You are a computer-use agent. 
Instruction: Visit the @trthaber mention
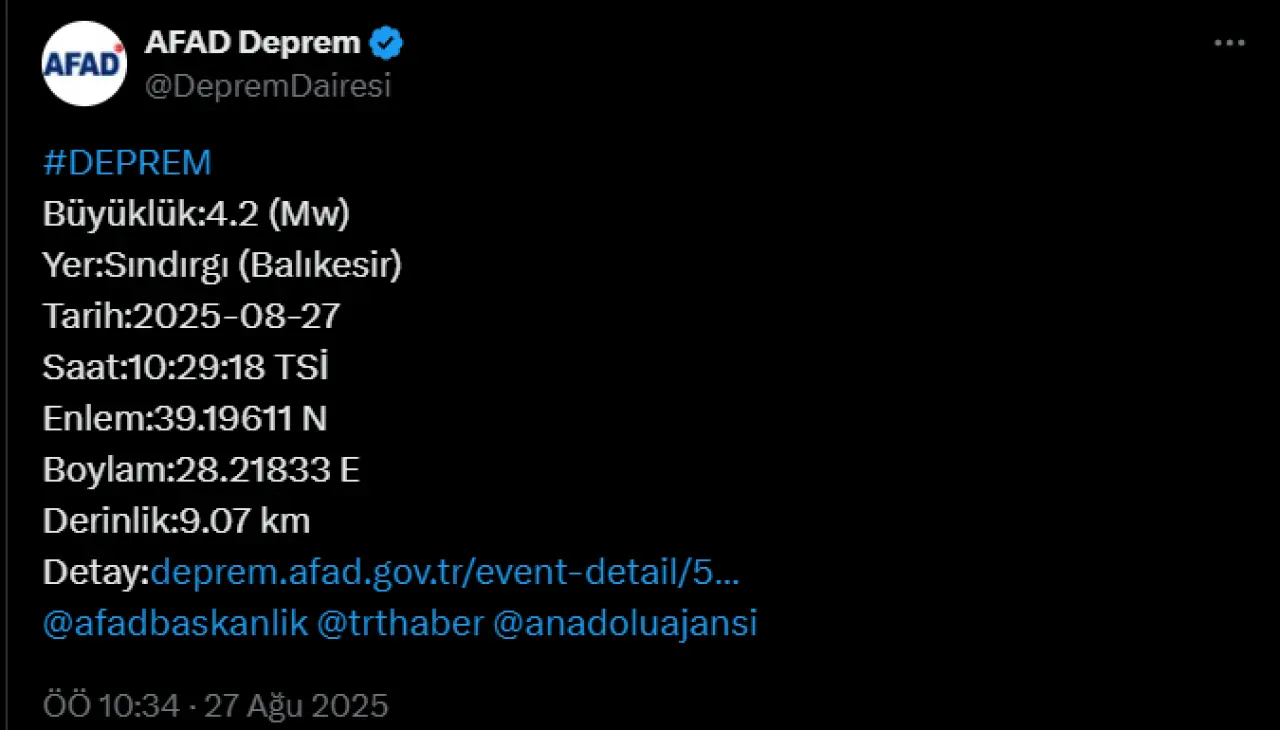[400, 623]
